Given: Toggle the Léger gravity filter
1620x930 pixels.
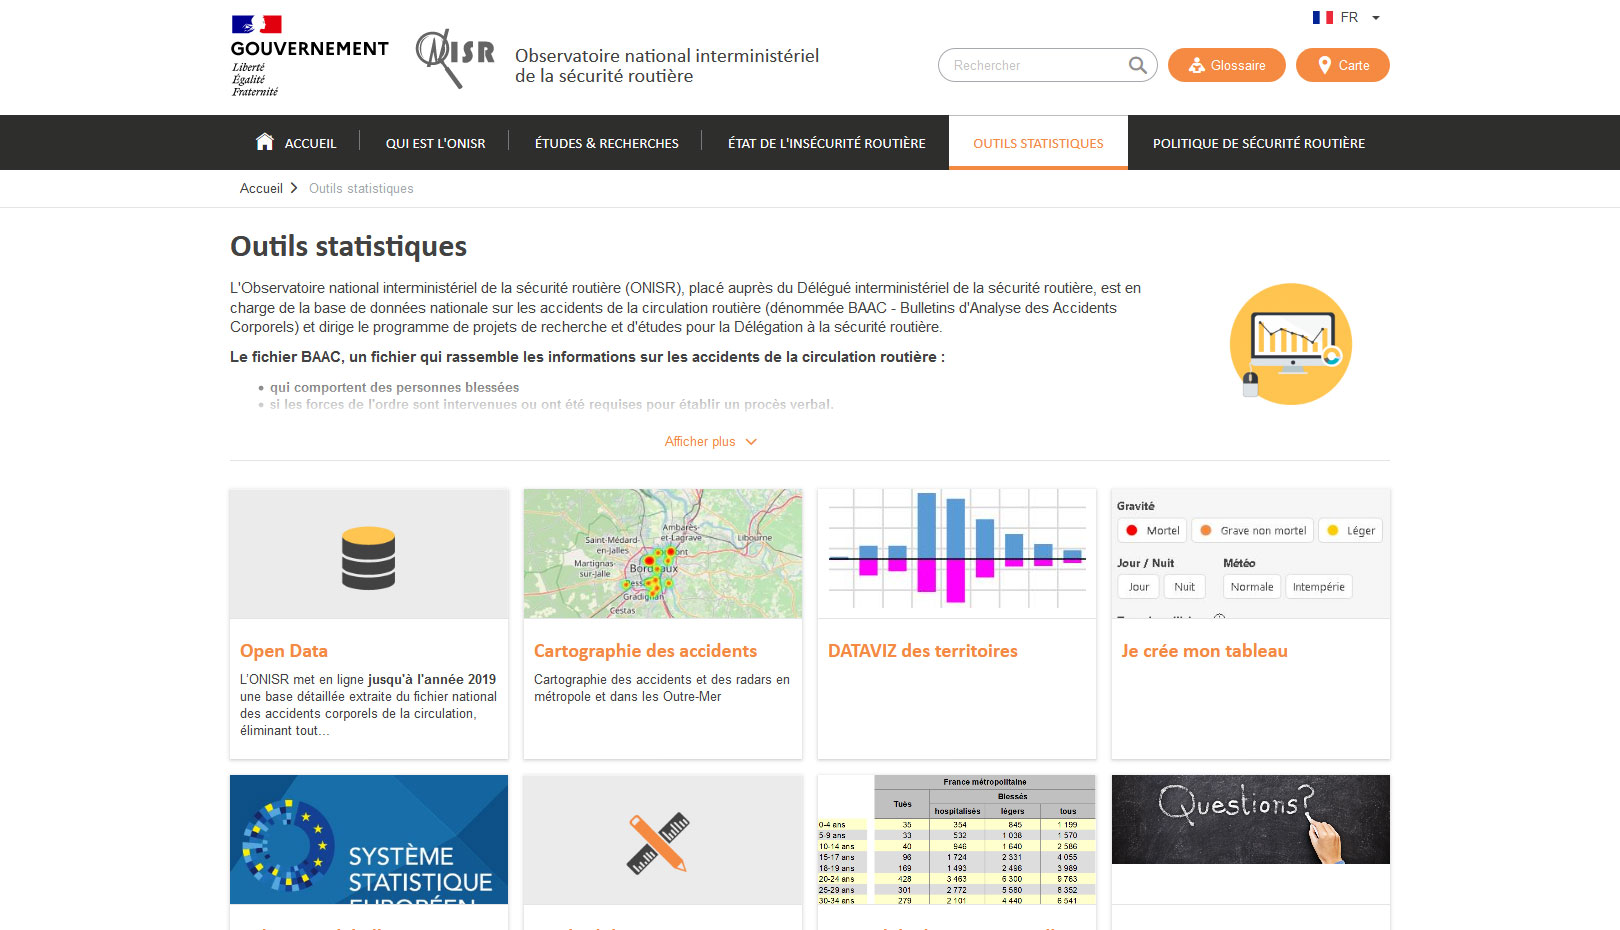Looking at the screenshot, I should pyautogui.click(x=1350, y=530).
